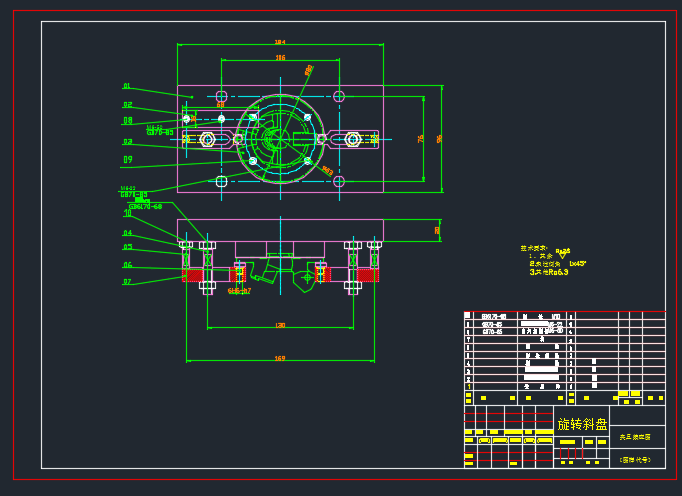Click part callout label 03
The height and width of the screenshot is (496, 682).
pos(128,142)
